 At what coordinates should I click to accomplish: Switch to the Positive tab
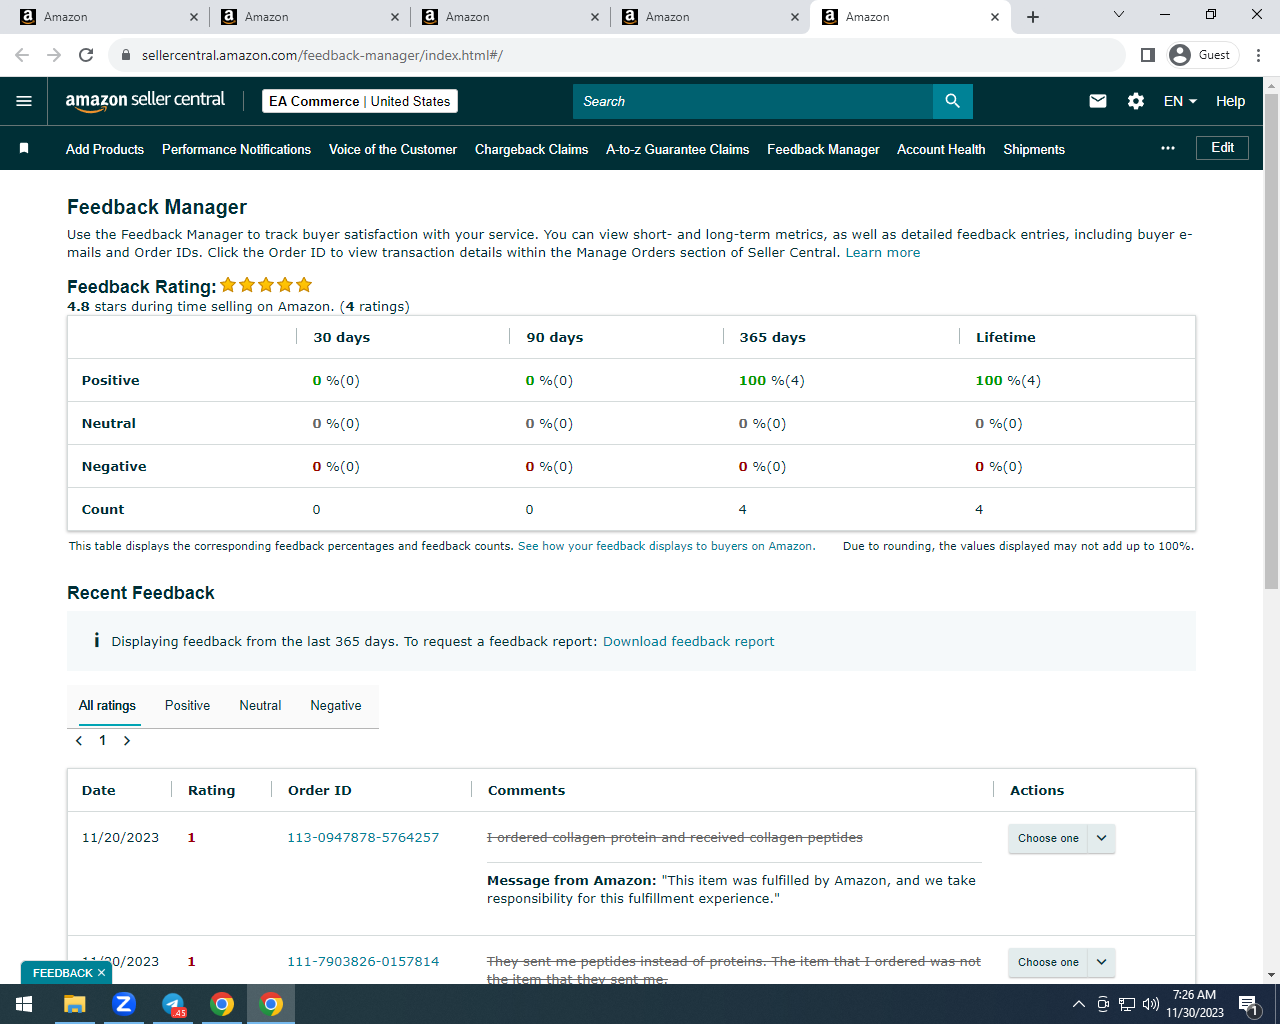187,705
